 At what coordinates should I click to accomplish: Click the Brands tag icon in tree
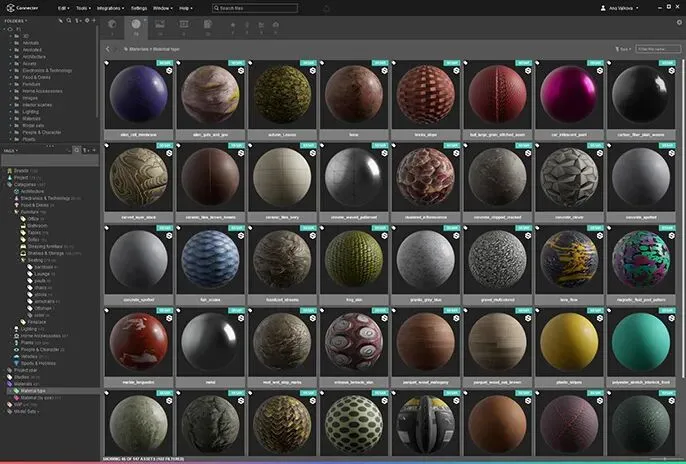[9, 170]
